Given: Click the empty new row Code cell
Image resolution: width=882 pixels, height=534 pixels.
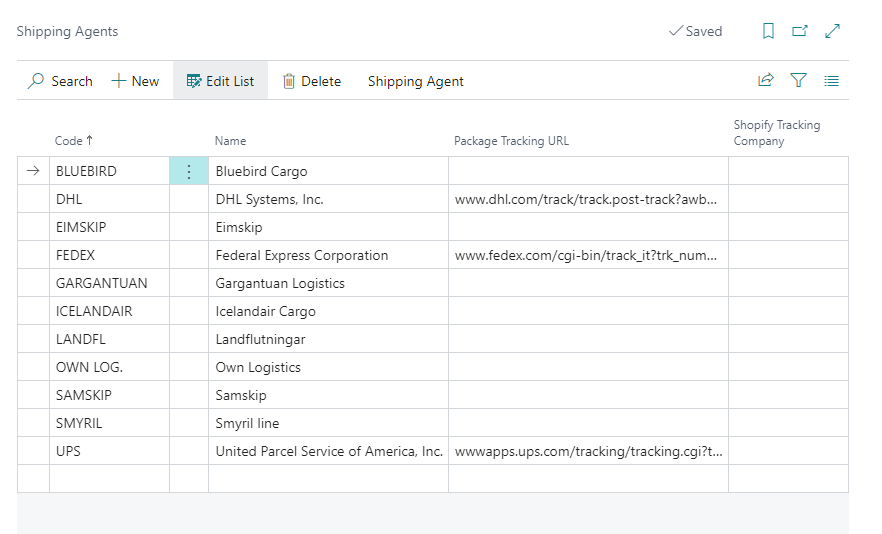Looking at the screenshot, I should [x=108, y=479].
